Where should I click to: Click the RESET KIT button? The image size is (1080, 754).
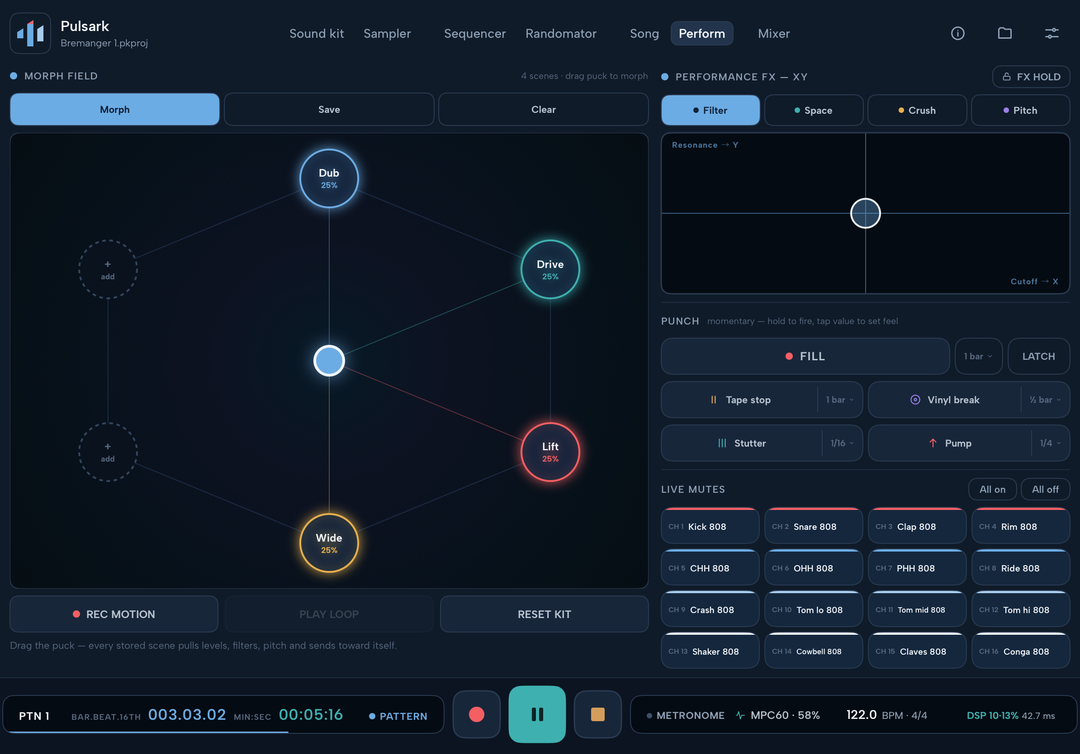tap(544, 614)
